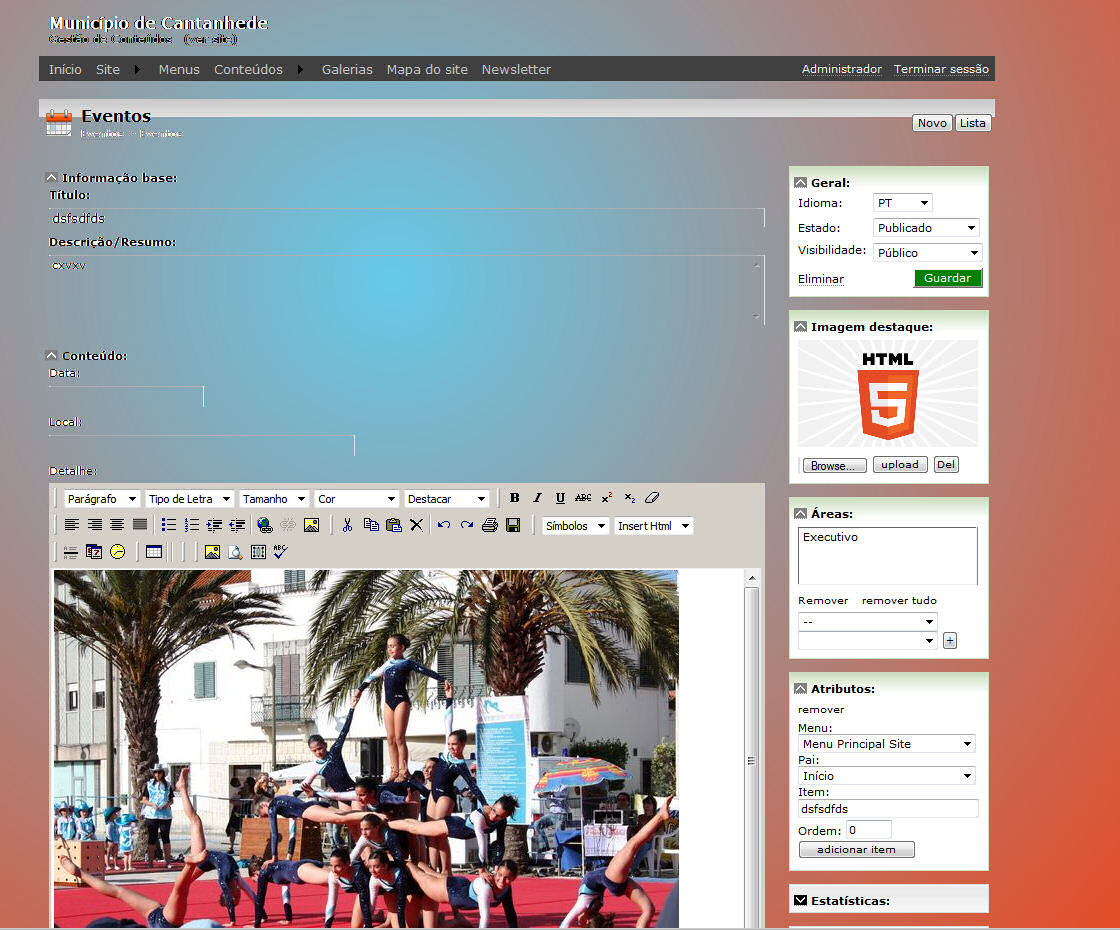Undo the last editor action

coord(444,525)
